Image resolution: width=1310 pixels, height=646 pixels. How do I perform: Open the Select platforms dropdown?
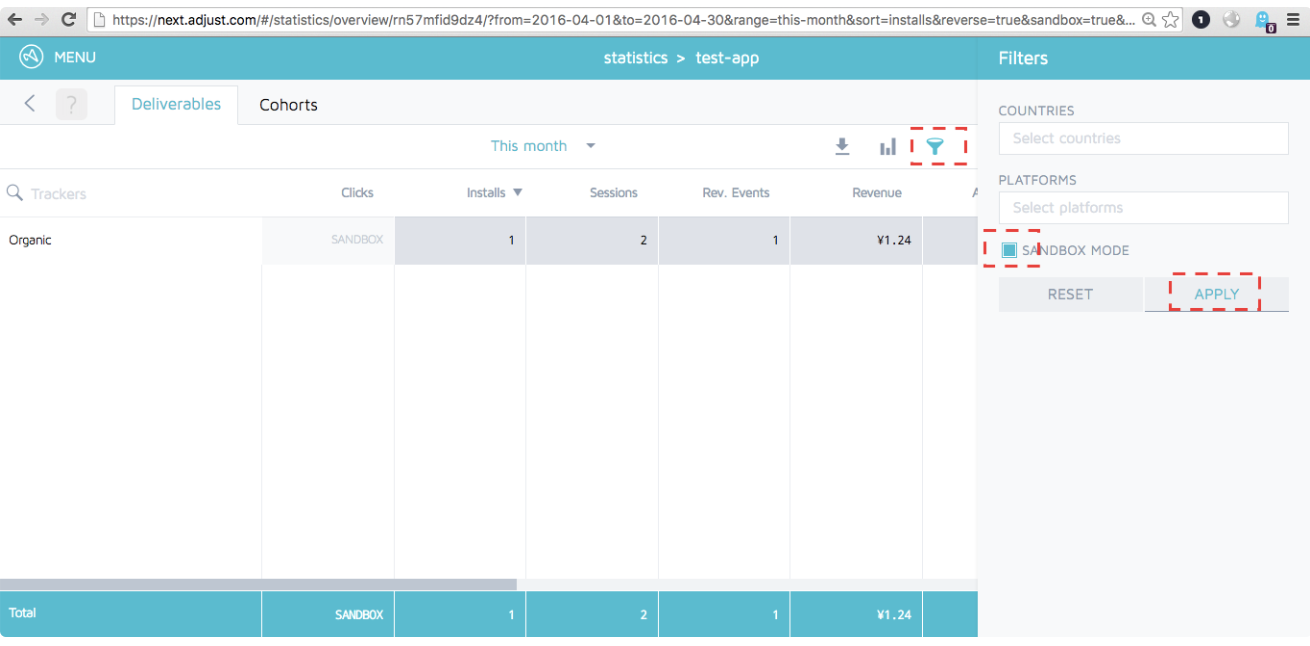[1143, 208]
